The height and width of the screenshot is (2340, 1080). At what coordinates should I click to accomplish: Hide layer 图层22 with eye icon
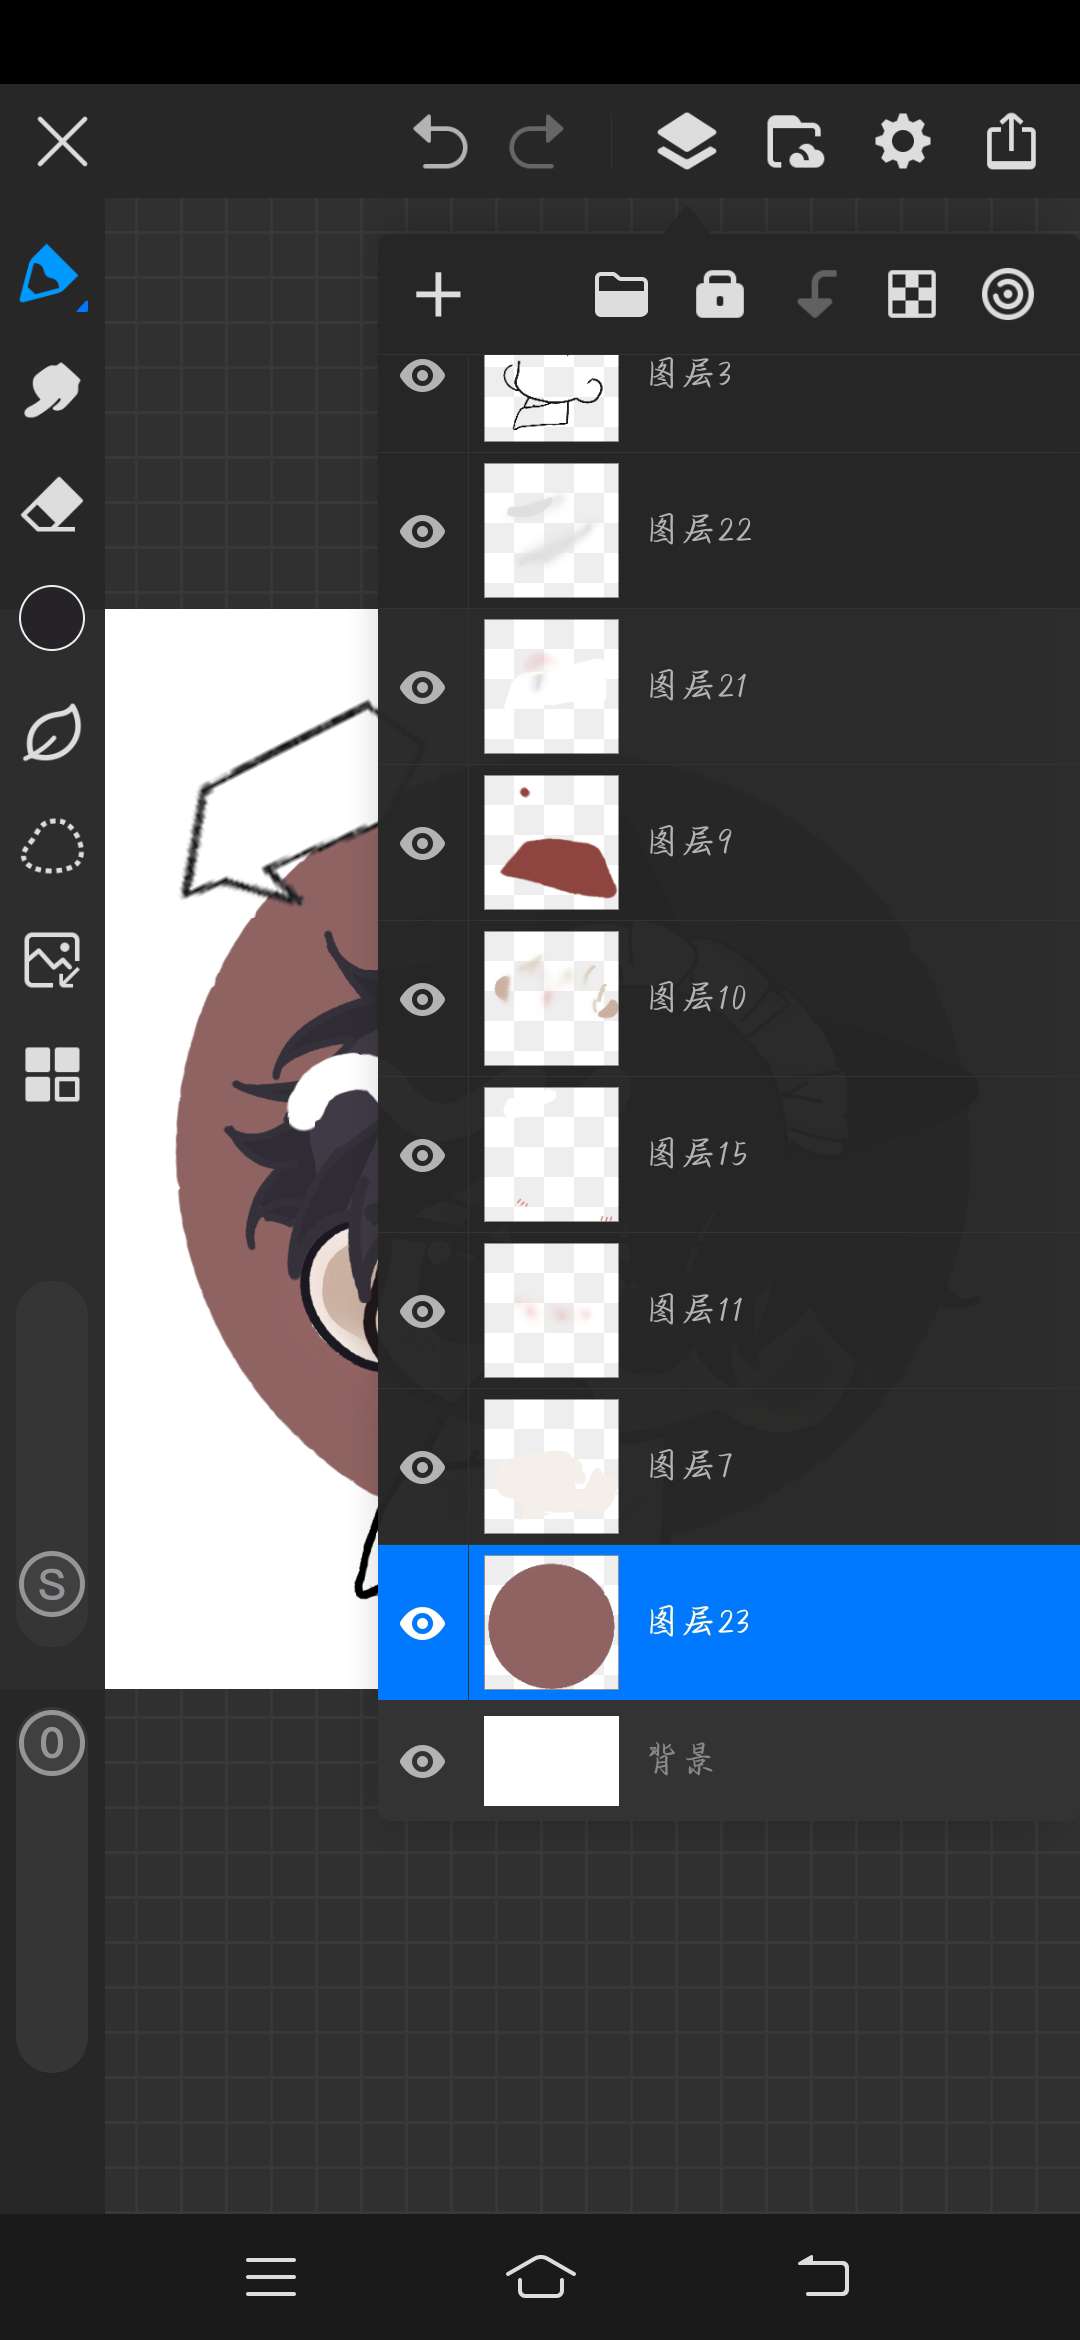(423, 531)
